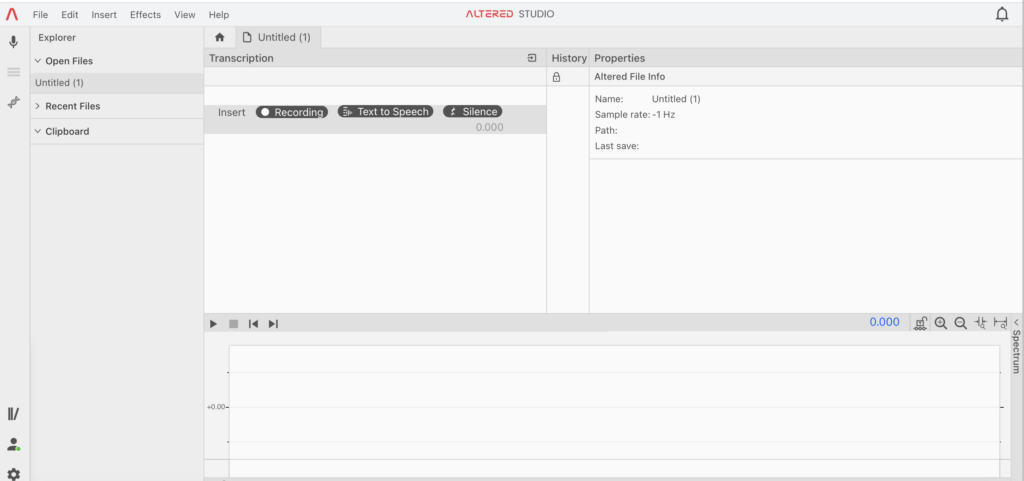Click the user account icon
1024x481 pixels.
coord(14,444)
